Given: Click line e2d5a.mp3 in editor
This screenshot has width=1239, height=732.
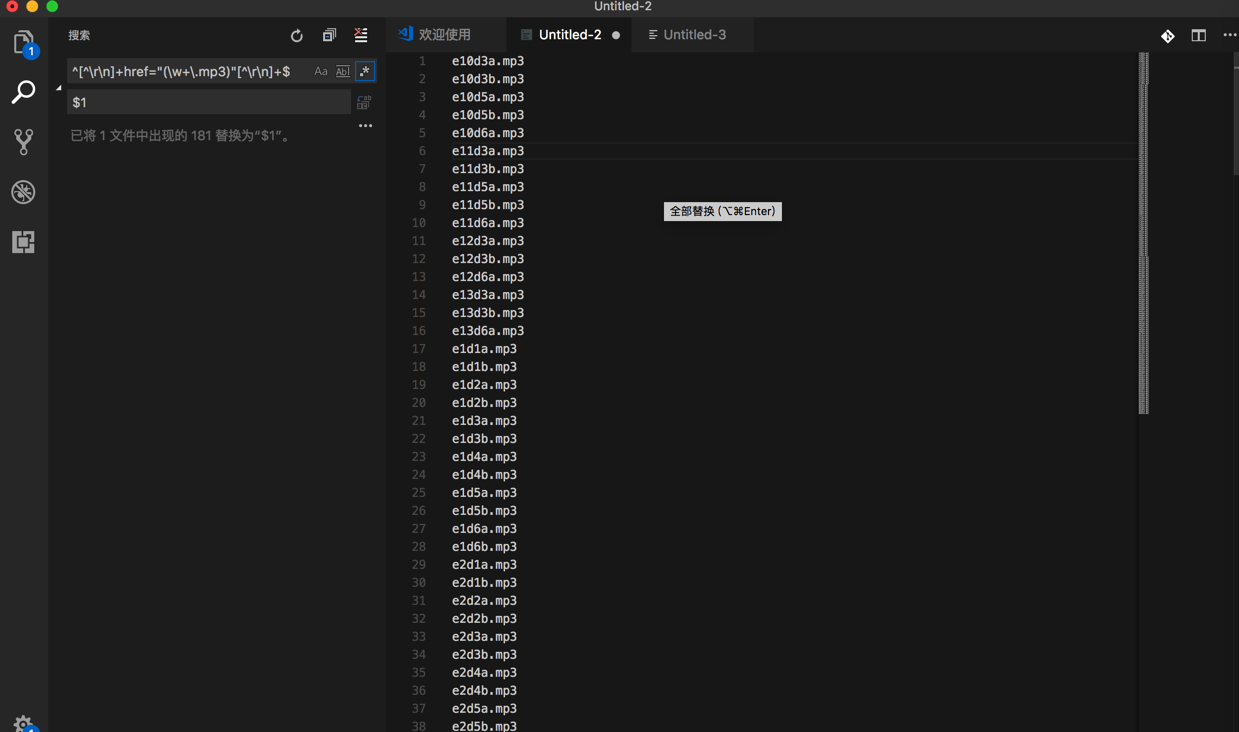Looking at the screenshot, I should (x=484, y=709).
